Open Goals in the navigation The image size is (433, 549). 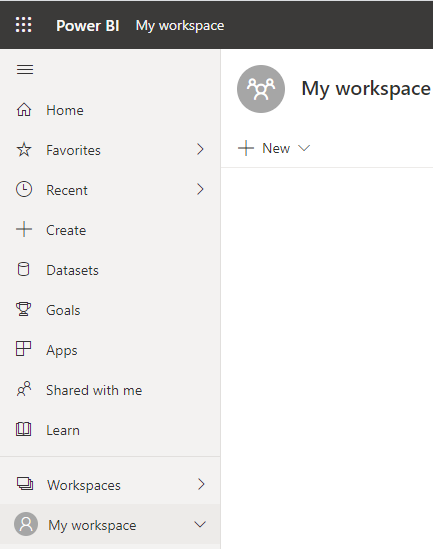tap(110, 310)
